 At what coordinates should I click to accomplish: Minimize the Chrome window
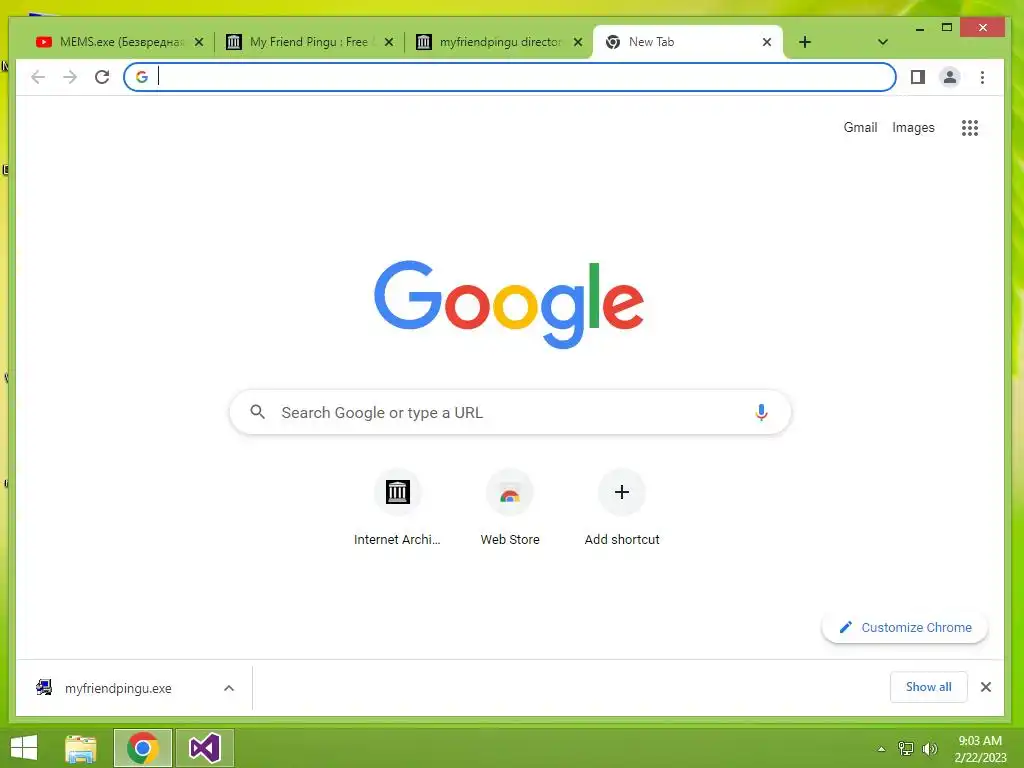point(920,28)
